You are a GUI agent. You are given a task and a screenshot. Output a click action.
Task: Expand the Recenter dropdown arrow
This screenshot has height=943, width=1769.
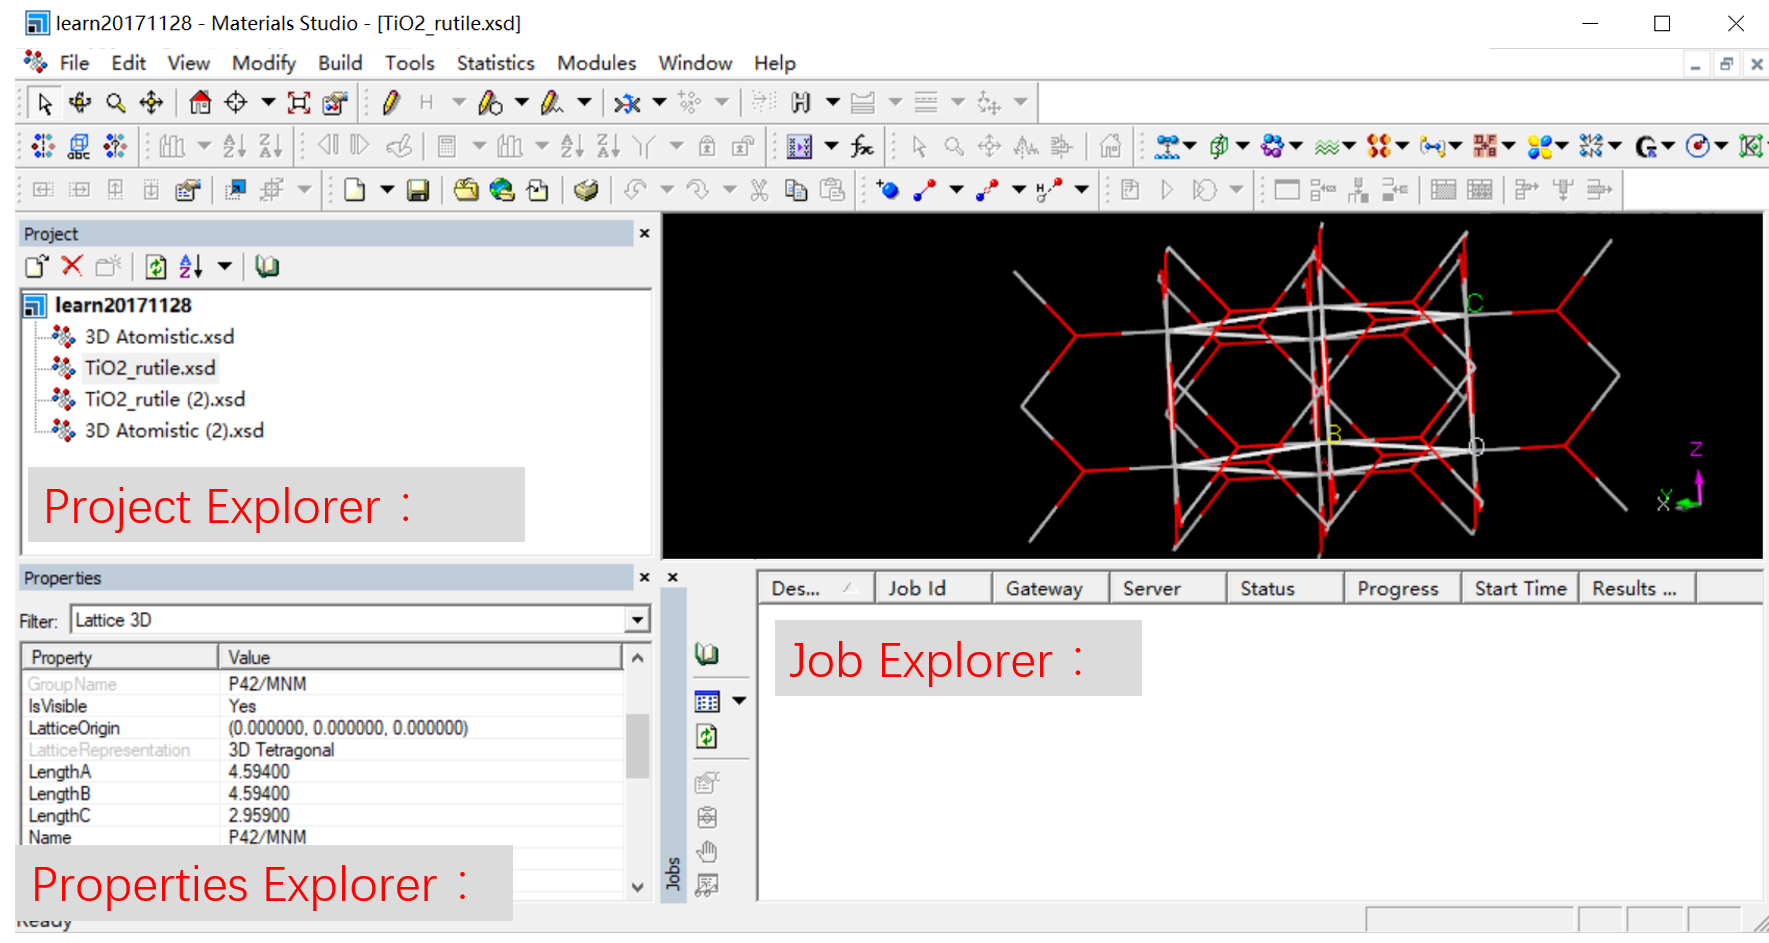coord(267,103)
